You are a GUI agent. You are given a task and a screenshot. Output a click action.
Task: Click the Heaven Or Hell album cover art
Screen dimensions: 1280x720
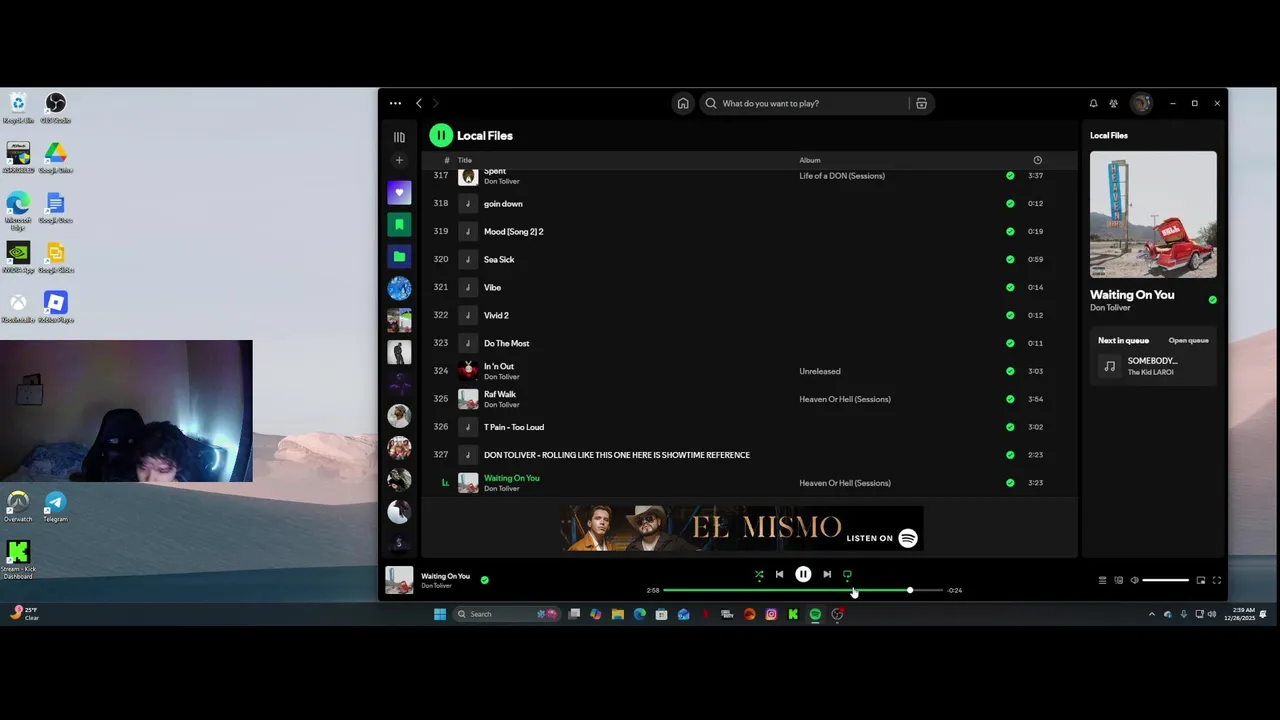click(x=1153, y=214)
